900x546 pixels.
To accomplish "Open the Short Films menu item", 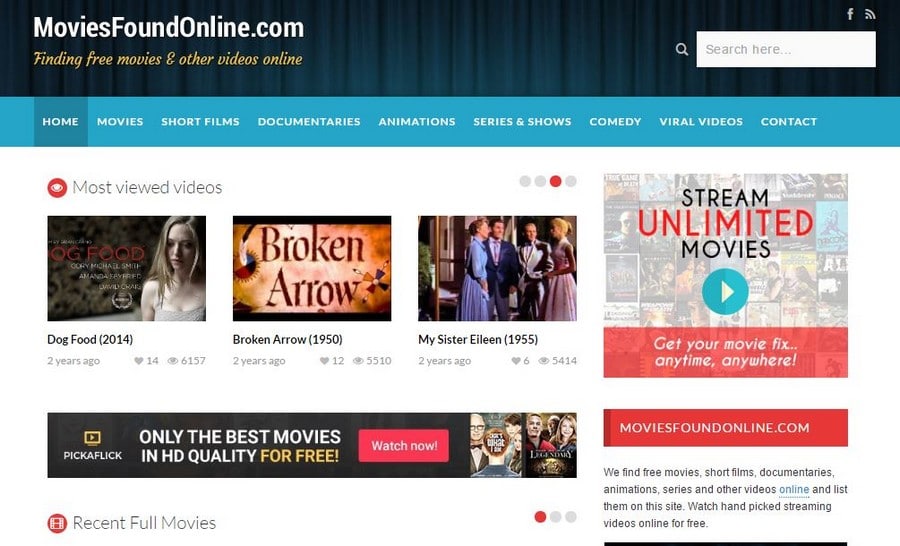I will 200,122.
